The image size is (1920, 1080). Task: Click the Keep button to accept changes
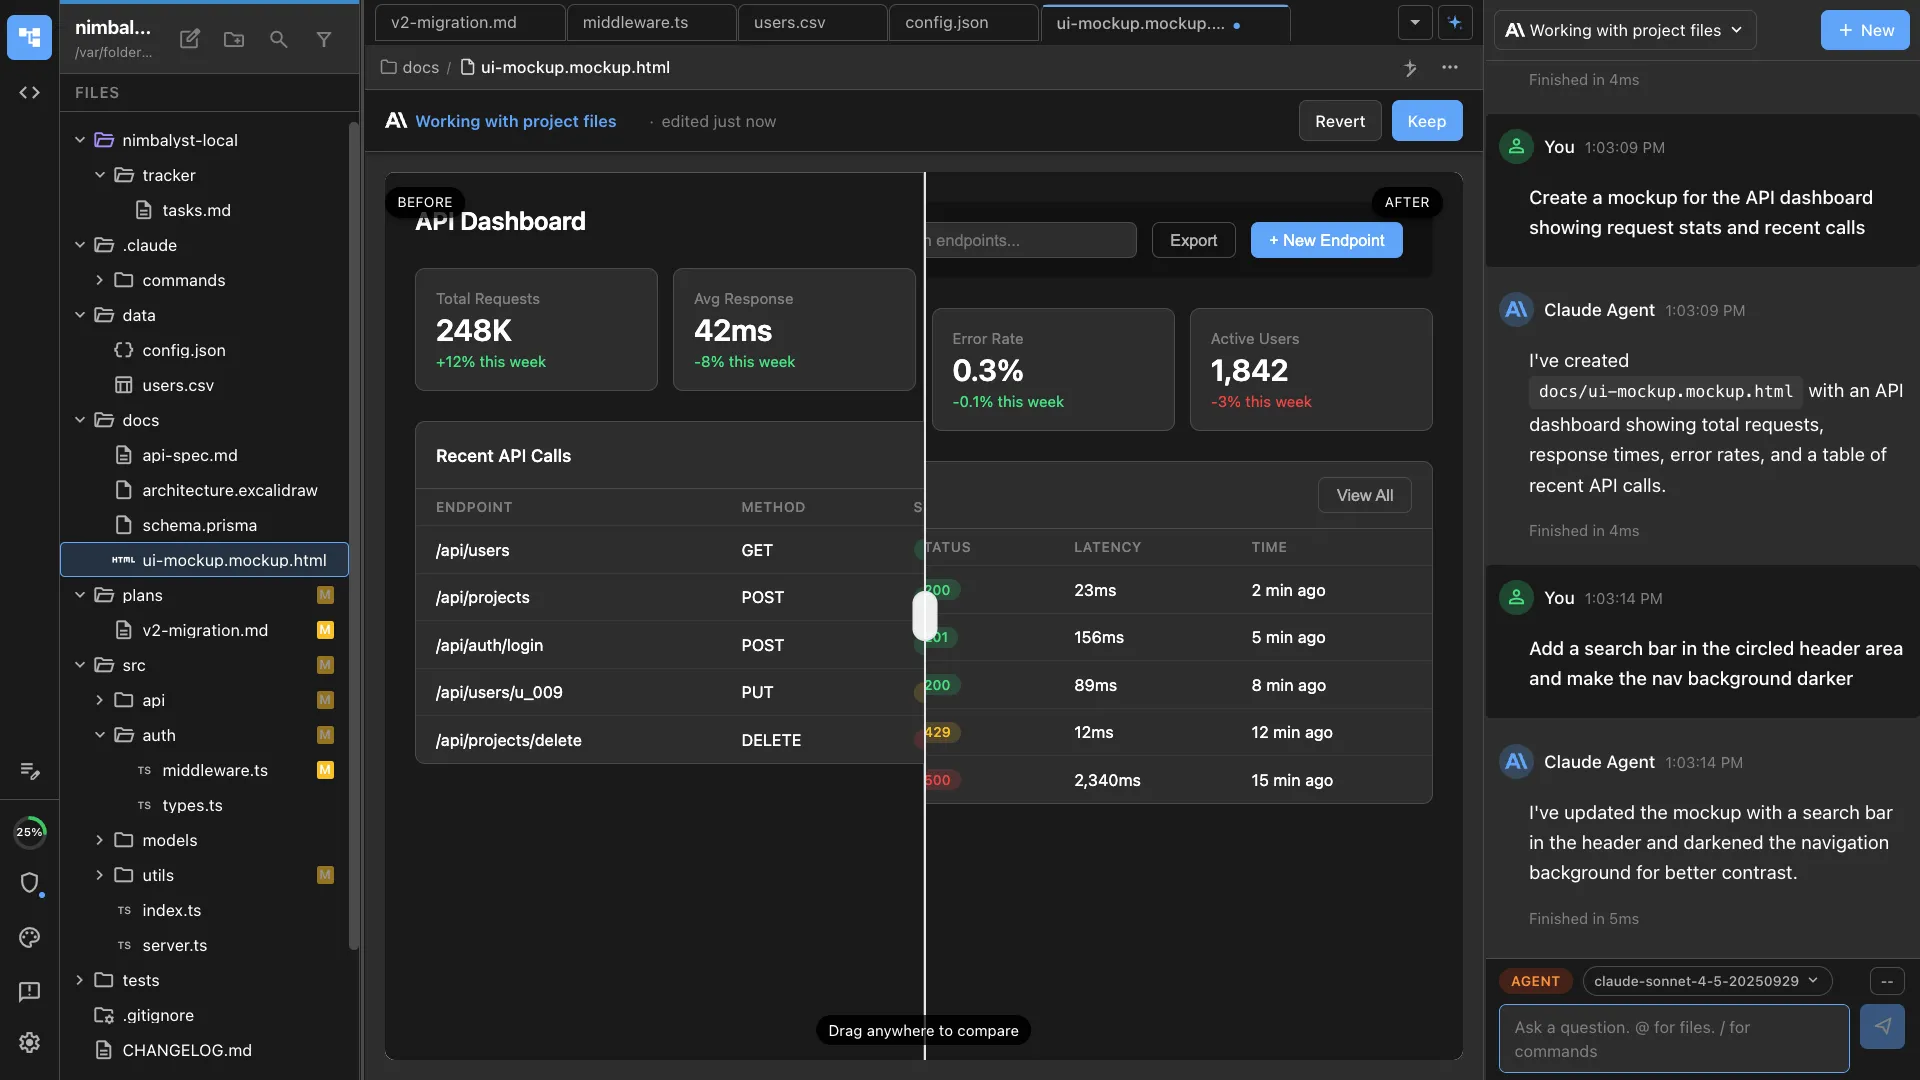(1426, 121)
